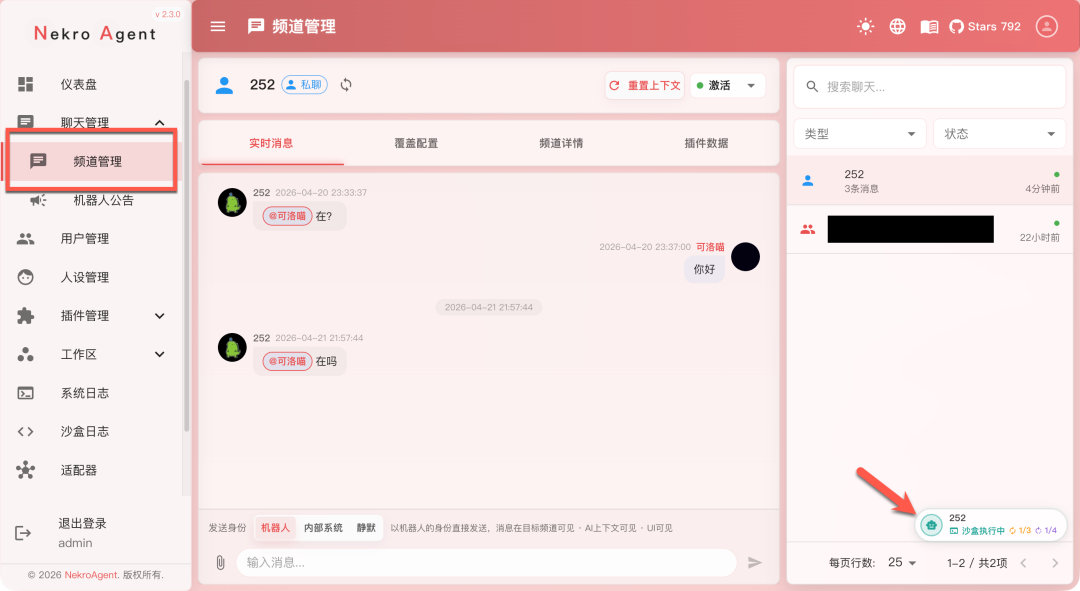Click the 系统日志 terminal icon
The height and width of the screenshot is (591, 1080).
pos(25,393)
